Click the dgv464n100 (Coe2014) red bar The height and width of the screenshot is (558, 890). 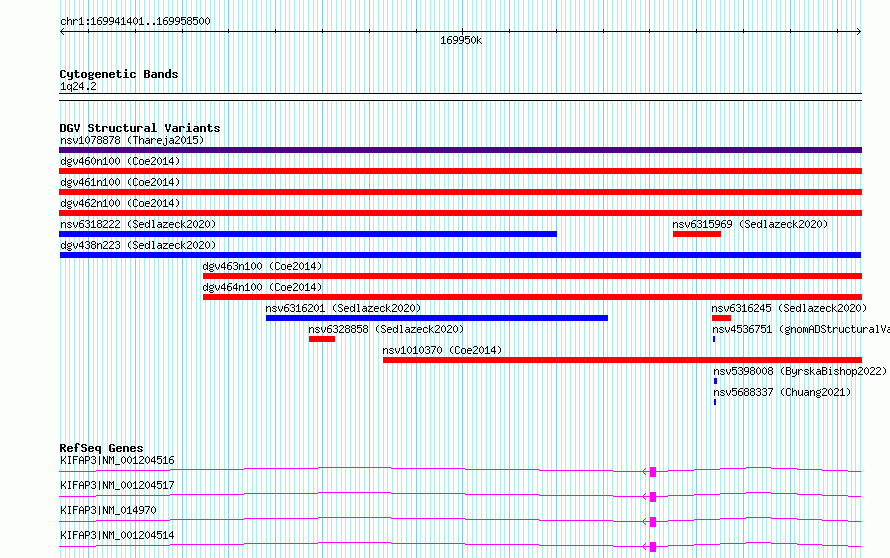[x=532, y=297]
